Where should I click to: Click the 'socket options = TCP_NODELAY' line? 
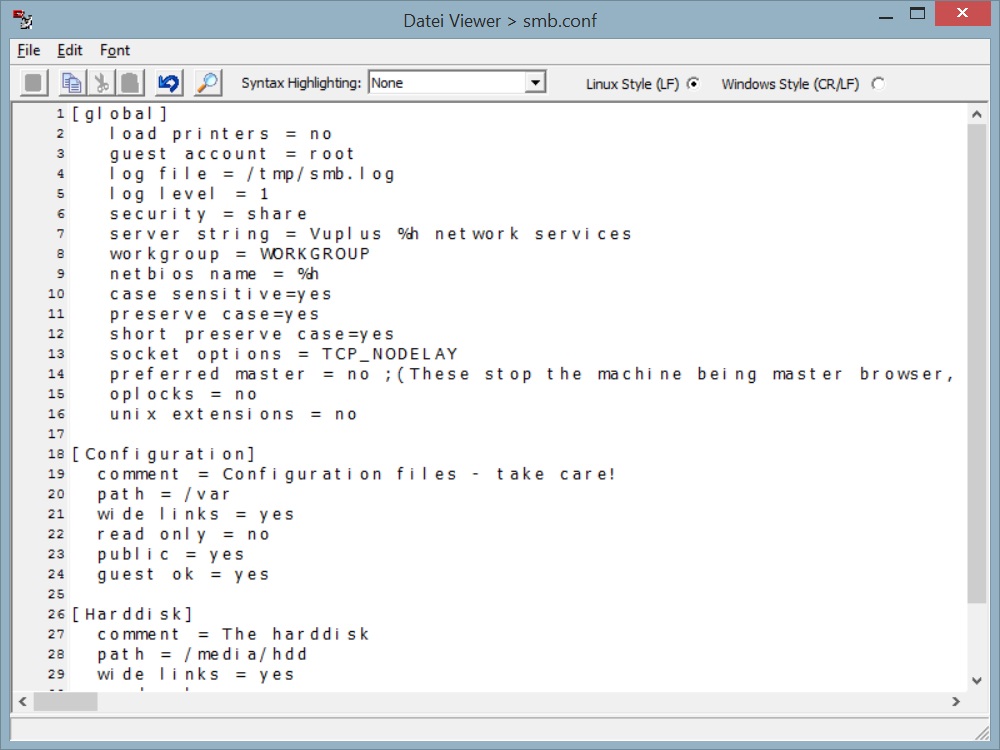click(x=283, y=354)
